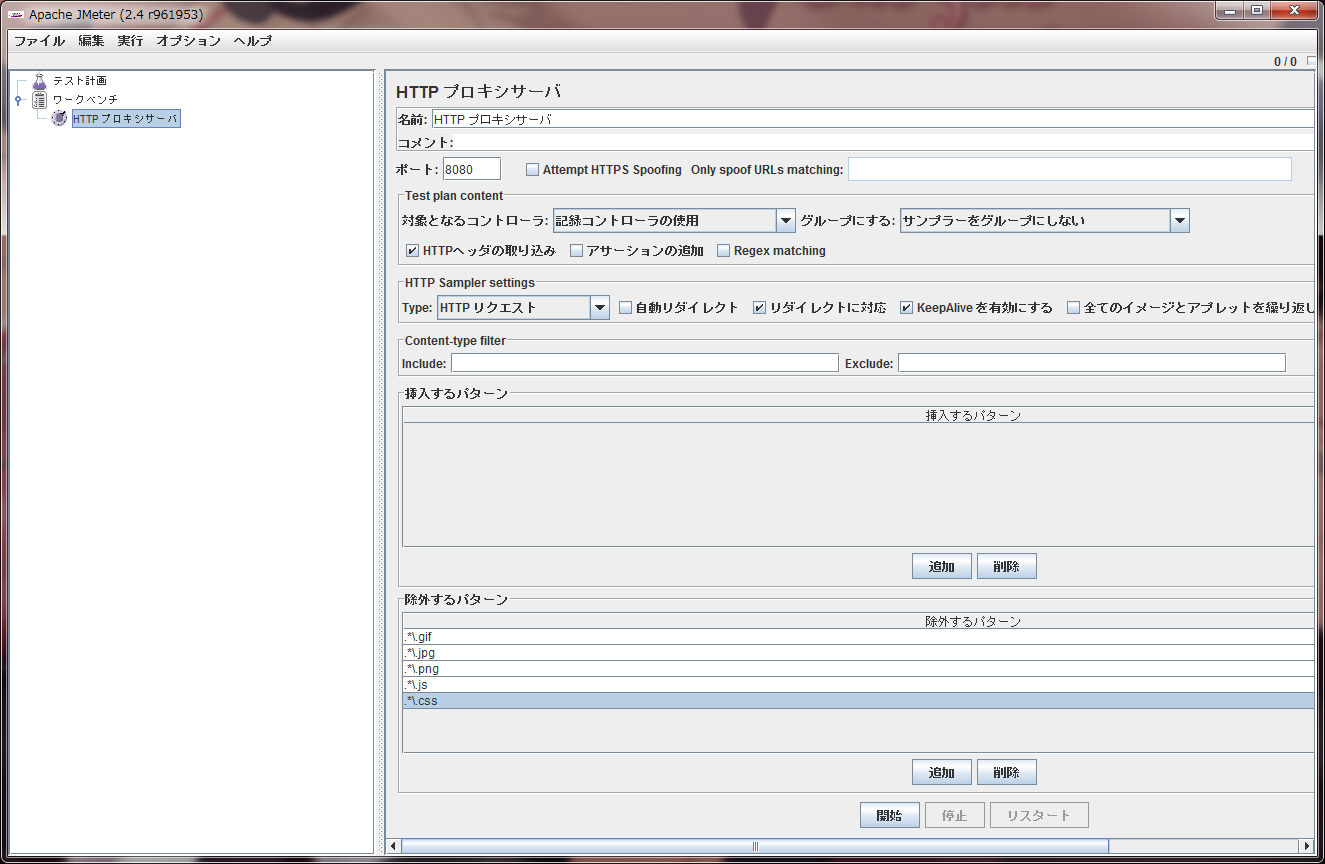1325x864 pixels.
Task: Click the HTTP プロキシサーバ tree node icon
Action: 60,119
